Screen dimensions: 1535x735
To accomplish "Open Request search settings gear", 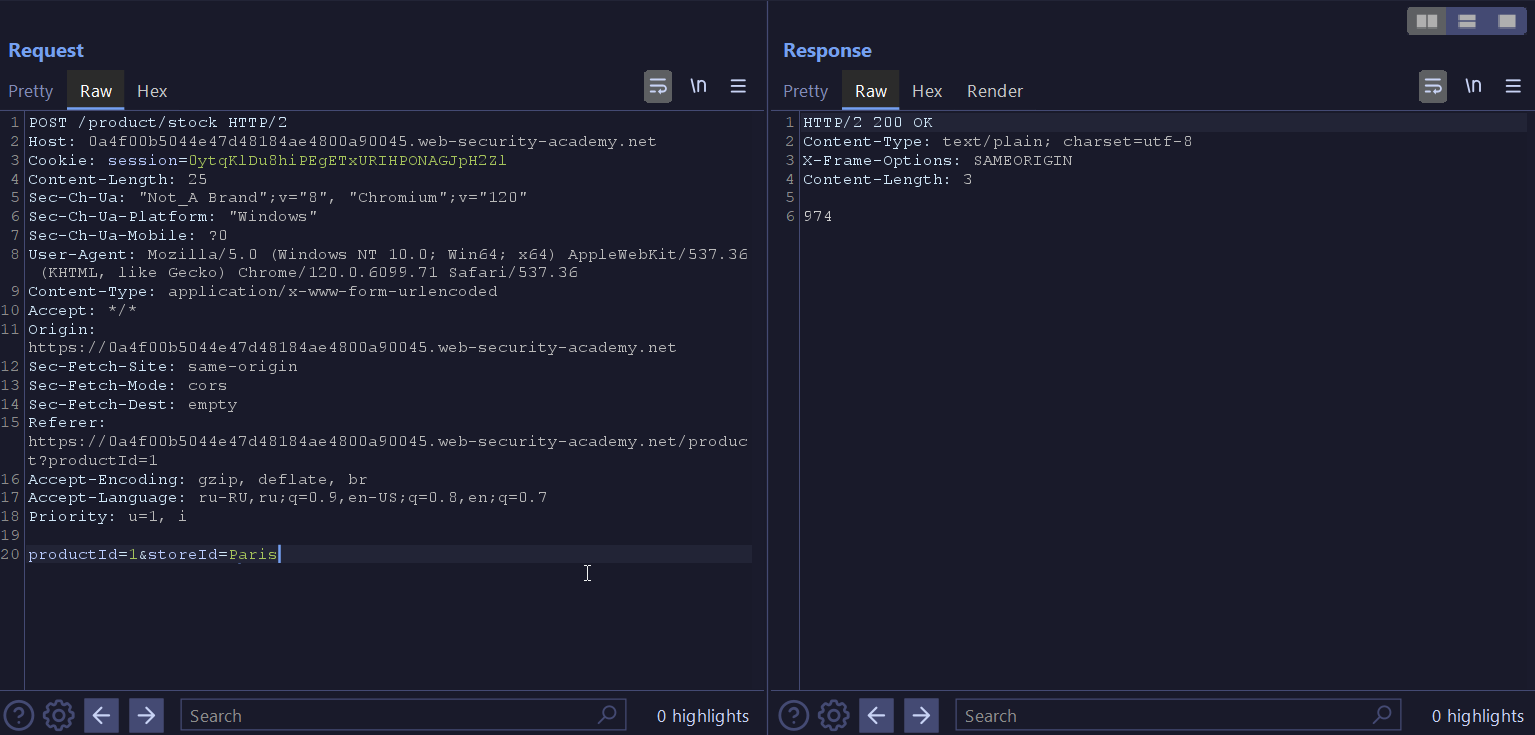I will coord(59,715).
